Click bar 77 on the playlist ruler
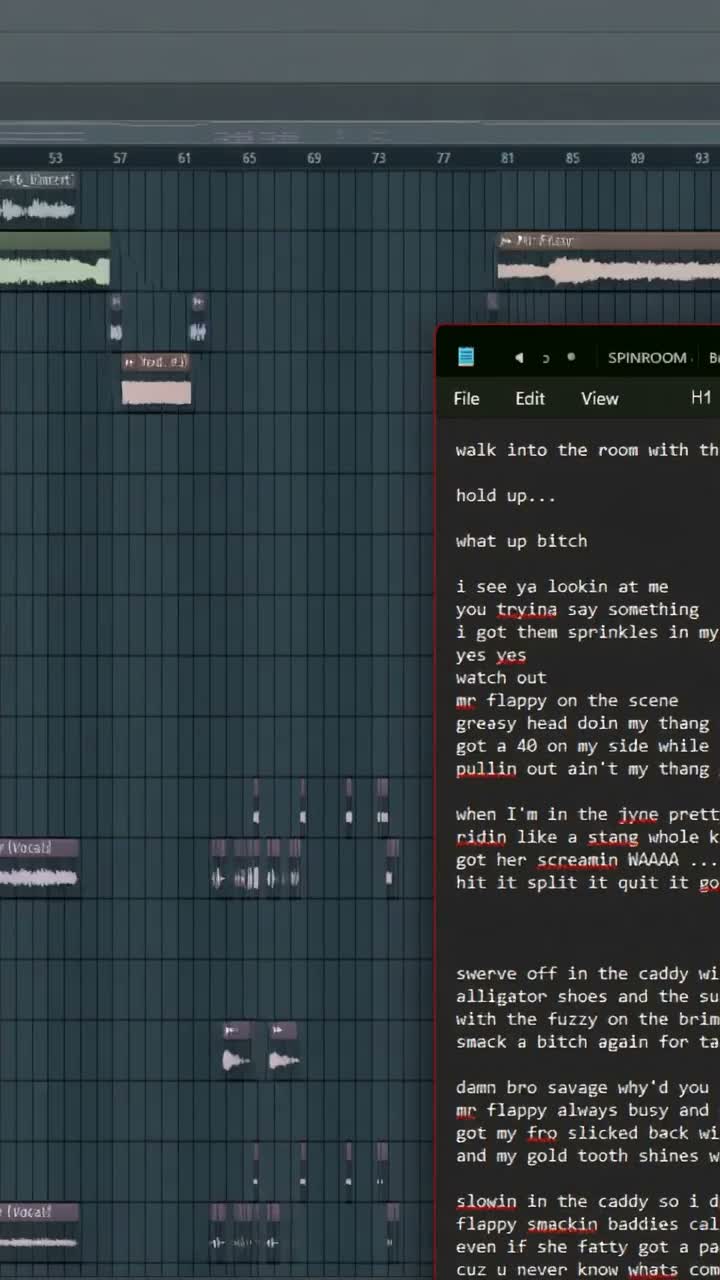The image size is (720, 1280). point(443,158)
